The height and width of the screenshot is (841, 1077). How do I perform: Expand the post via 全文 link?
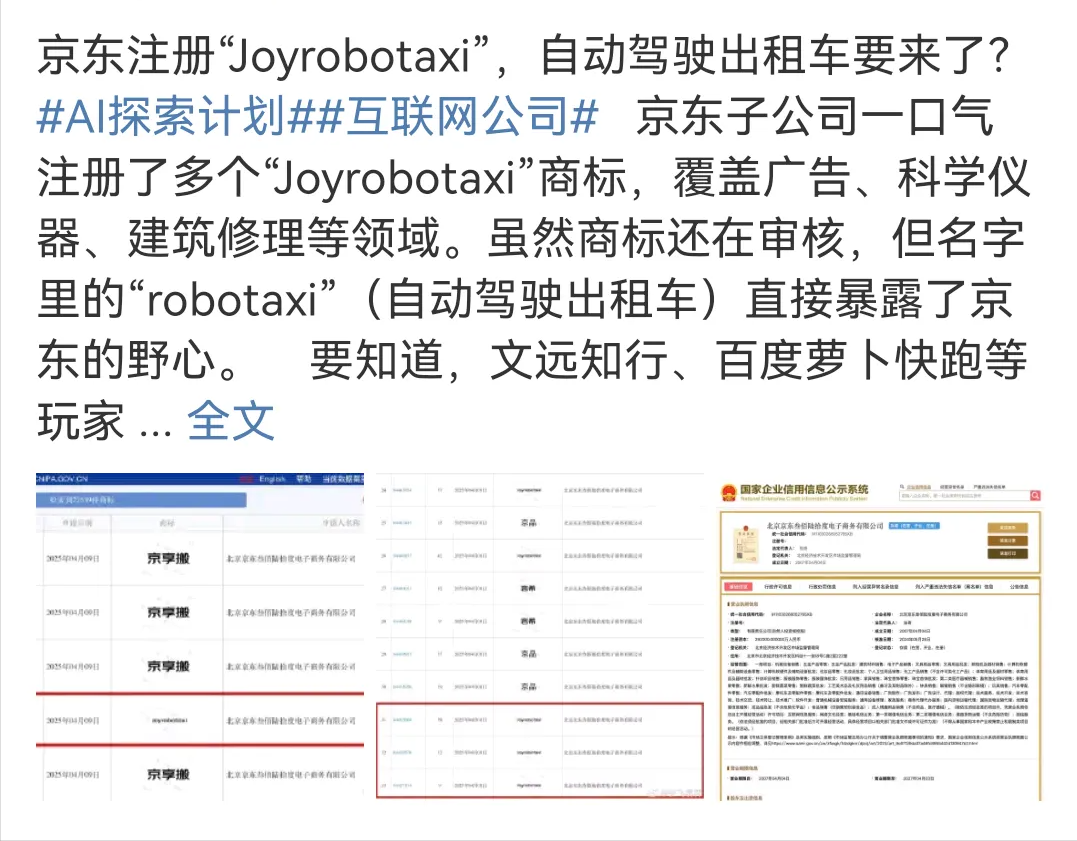[231, 421]
